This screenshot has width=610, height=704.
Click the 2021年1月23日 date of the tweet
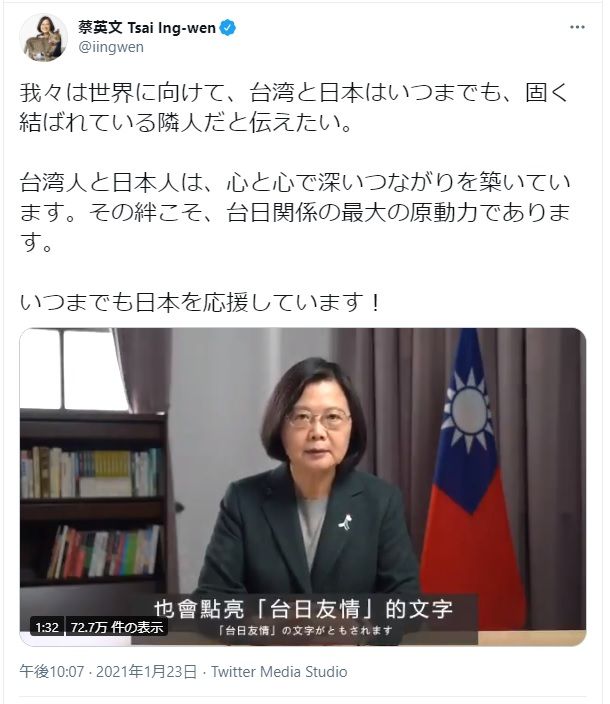[146, 672]
